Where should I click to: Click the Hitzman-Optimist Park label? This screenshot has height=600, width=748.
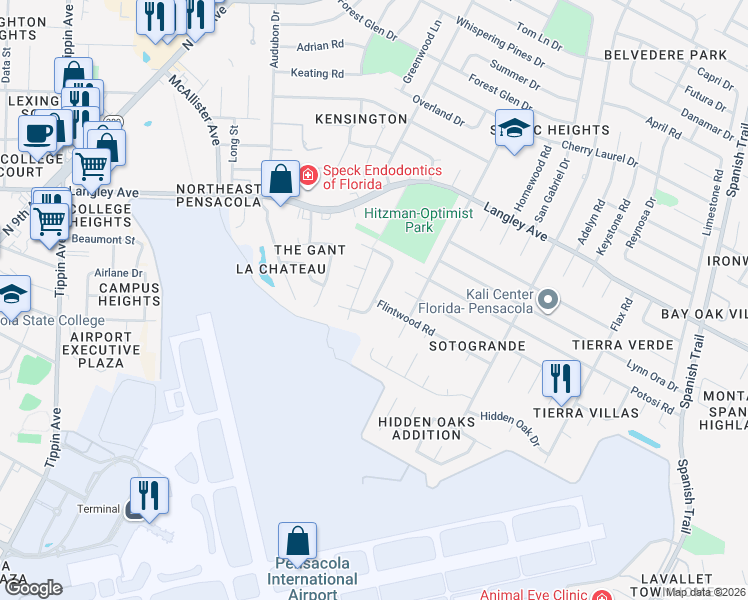[x=418, y=220]
